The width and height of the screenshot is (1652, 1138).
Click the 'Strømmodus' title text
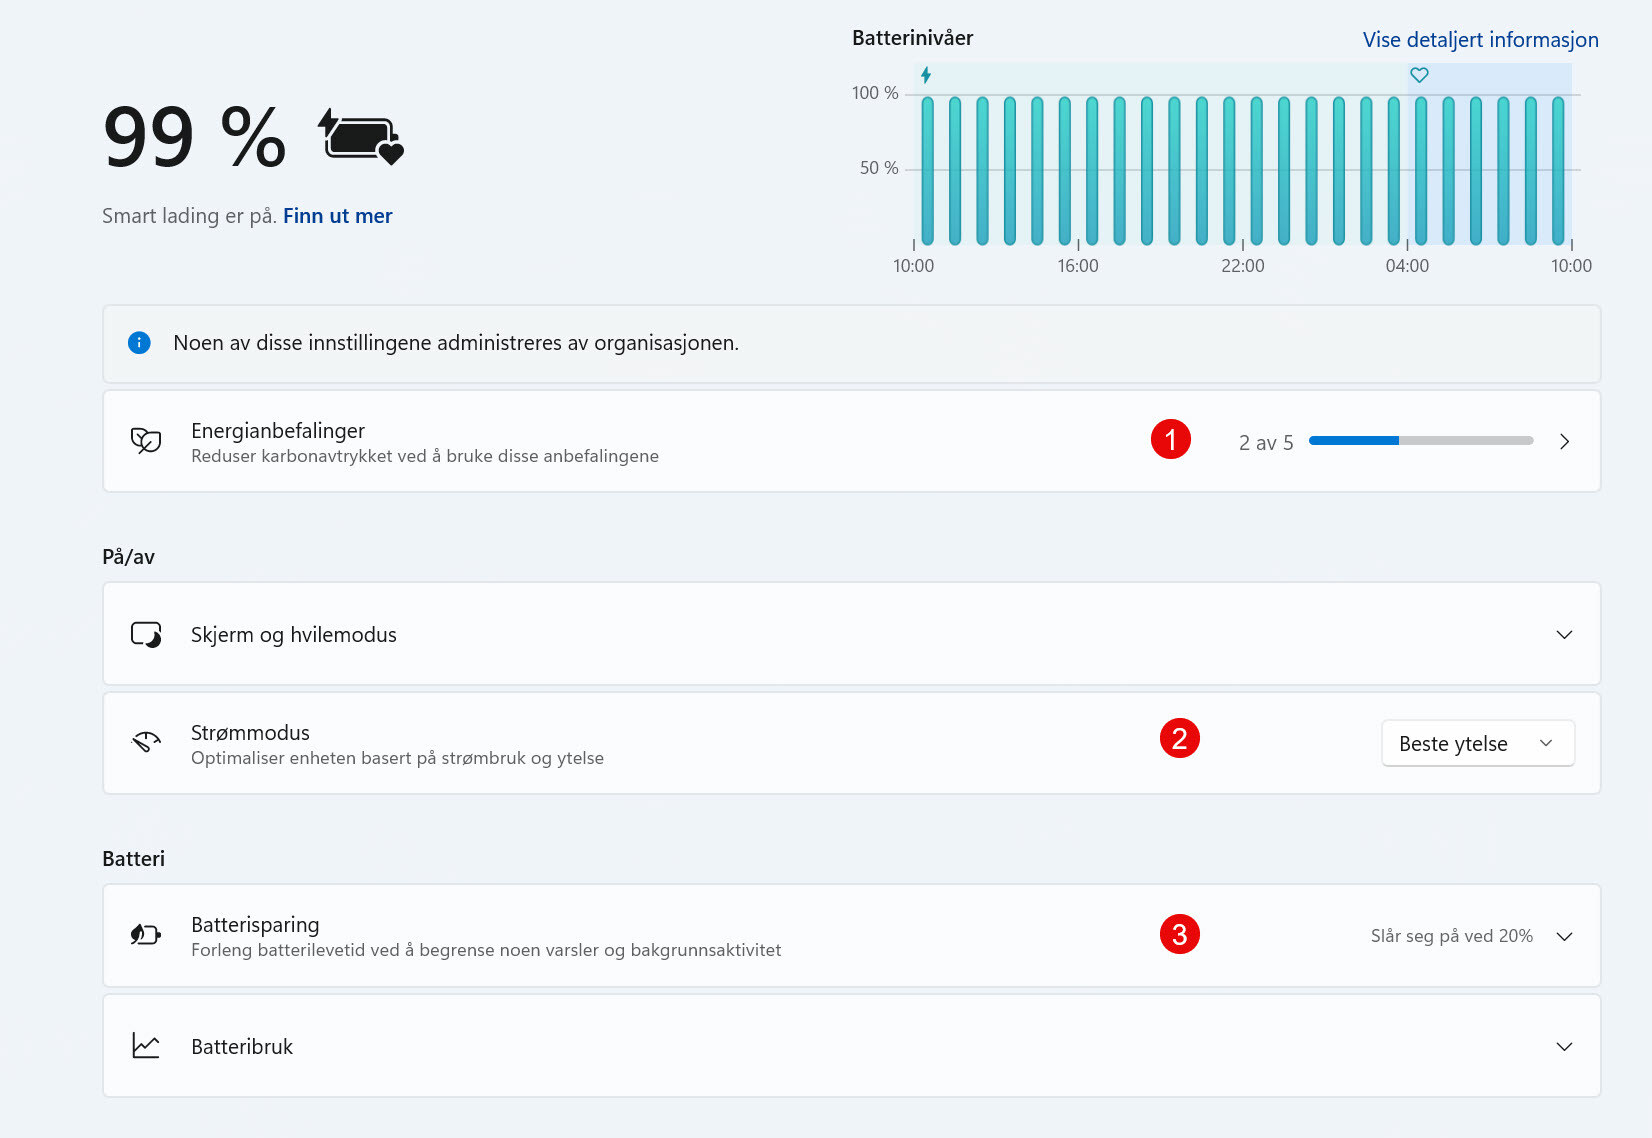click(250, 733)
